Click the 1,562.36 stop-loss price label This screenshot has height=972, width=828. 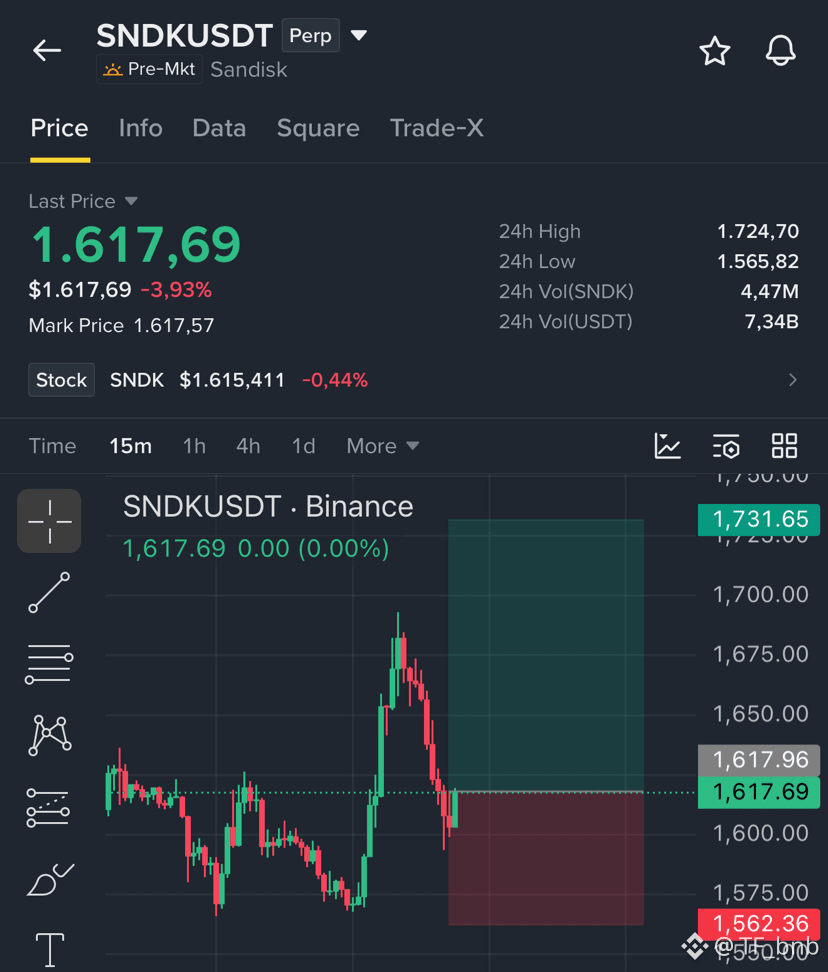[x=759, y=924]
